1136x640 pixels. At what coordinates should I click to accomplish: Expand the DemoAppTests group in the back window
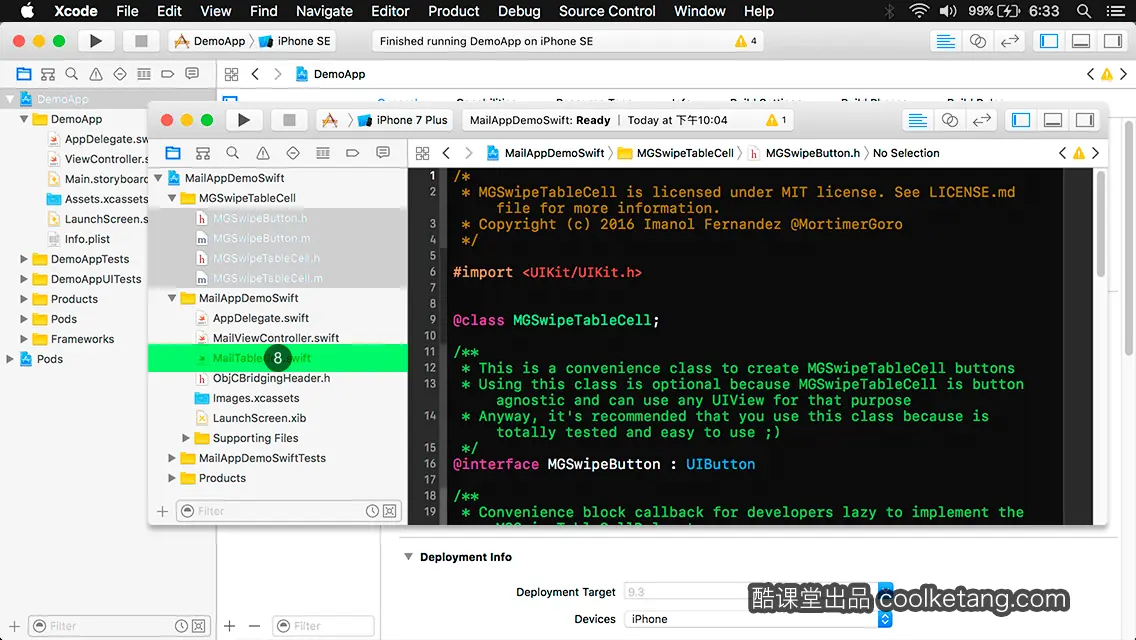[x=23, y=259]
